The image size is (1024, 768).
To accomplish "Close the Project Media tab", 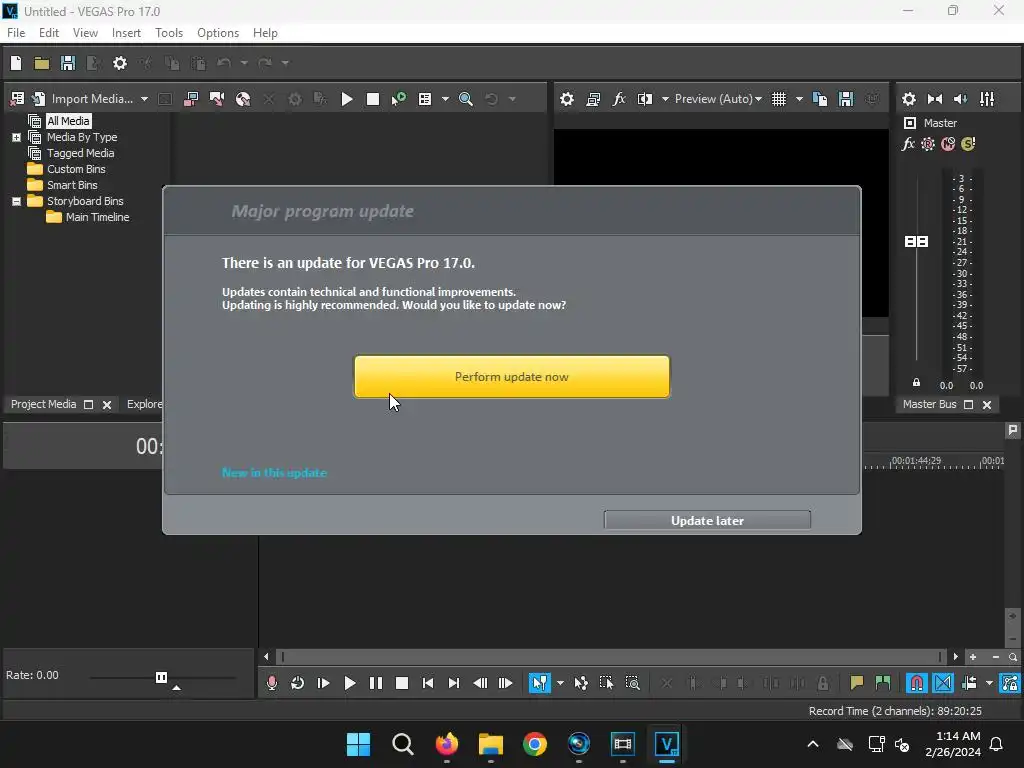I will tap(107, 405).
